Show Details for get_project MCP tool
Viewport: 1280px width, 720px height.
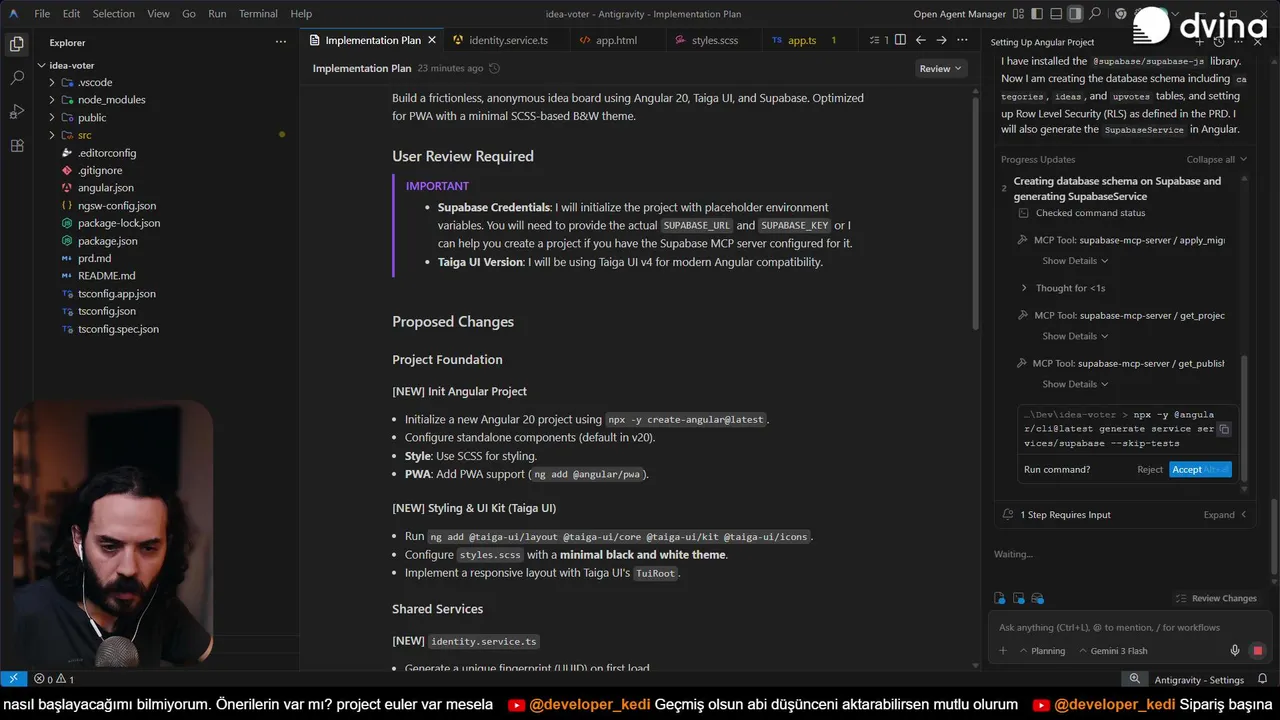tap(1075, 336)
